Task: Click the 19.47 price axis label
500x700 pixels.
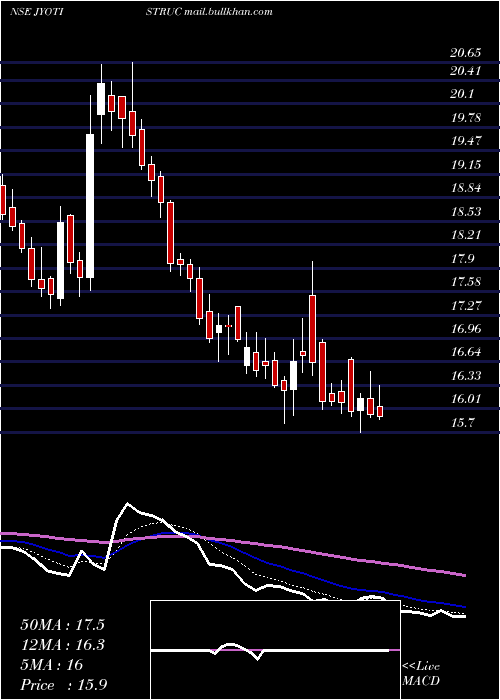Action: coord(466,141)
